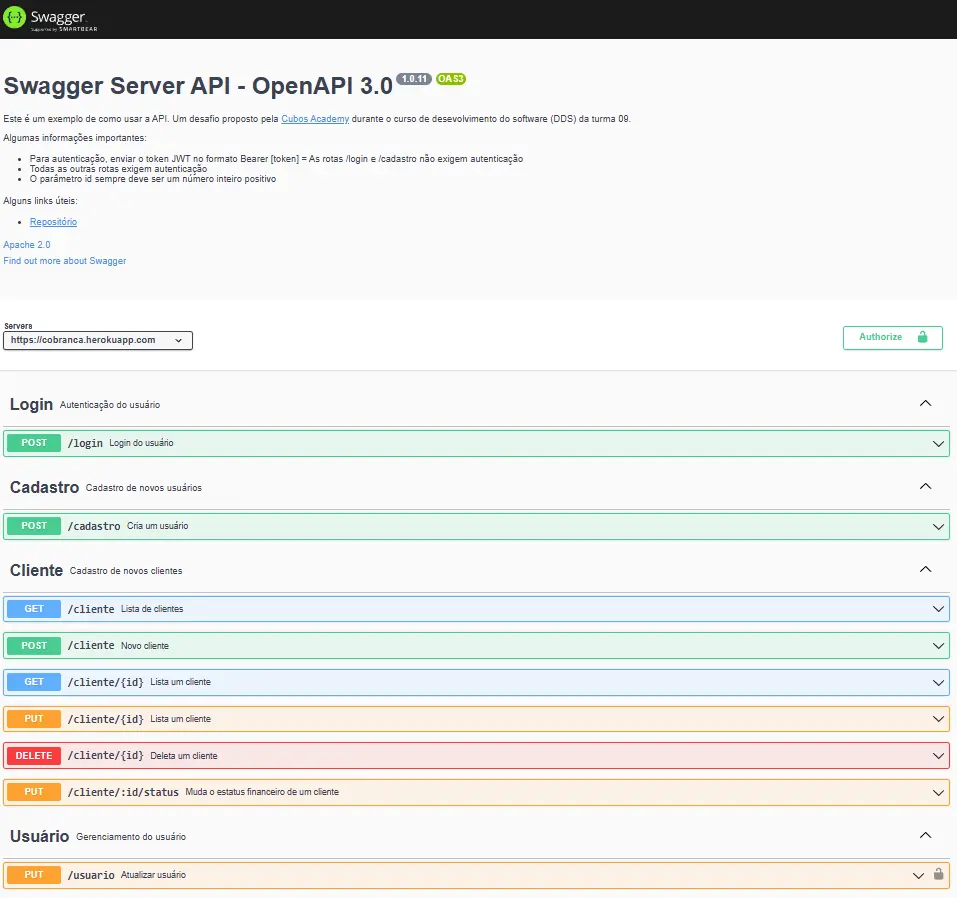Image resolution: width=957 pixels, height=898 pixels.
Task: Expand the PUT /cliente/{id} chevron
Action: (x=938, y=719)
